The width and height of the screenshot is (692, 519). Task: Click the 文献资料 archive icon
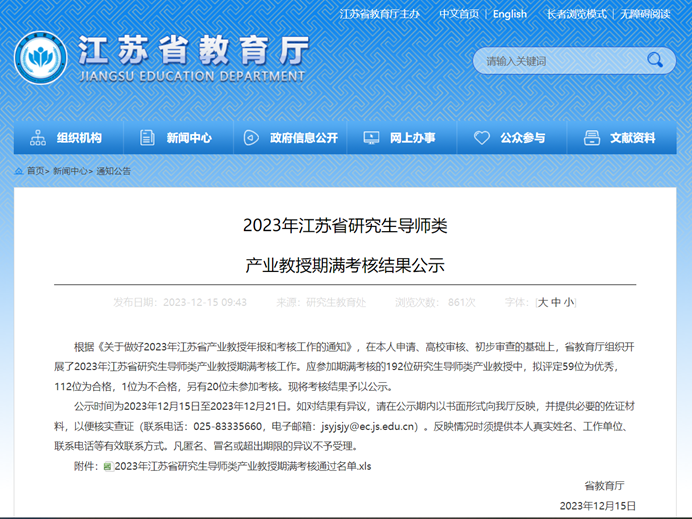pyautogui.click(x=591, y=138)
